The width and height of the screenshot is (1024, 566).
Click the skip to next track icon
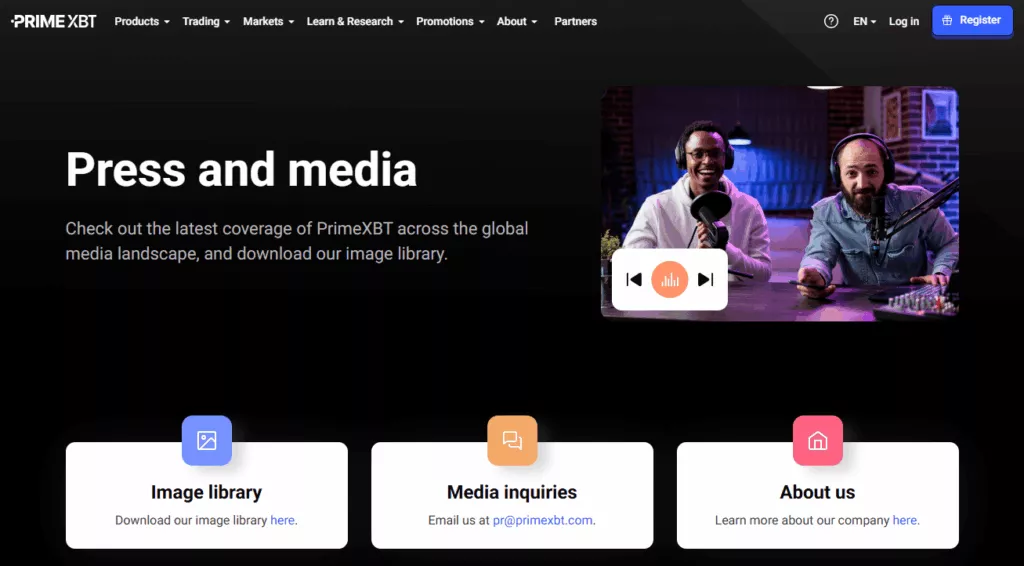pos(705,279)
